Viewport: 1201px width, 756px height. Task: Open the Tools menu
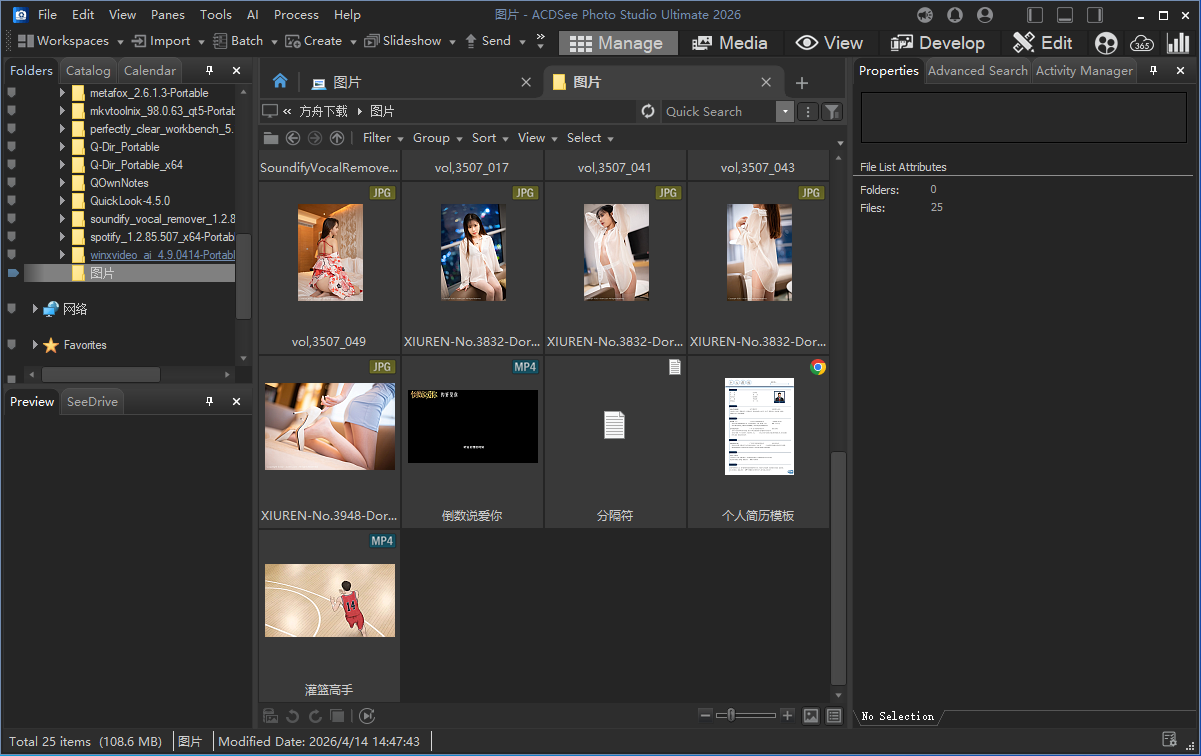click(215, 14)
